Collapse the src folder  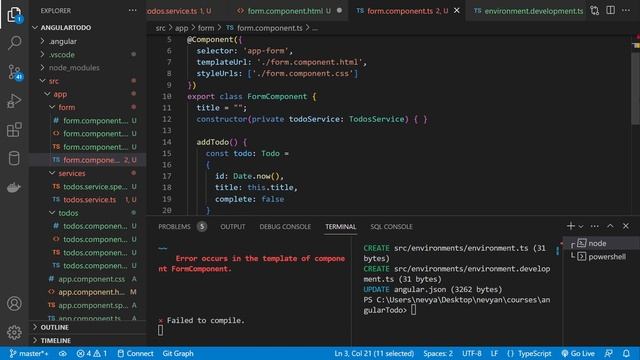(88, 81)
